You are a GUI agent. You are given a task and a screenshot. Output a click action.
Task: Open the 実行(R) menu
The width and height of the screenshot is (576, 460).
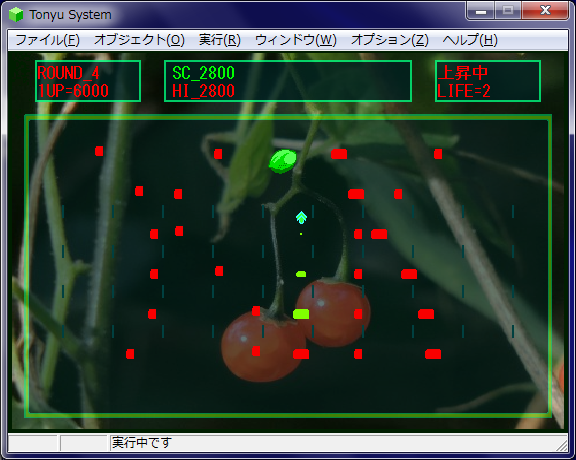(220, 40)
